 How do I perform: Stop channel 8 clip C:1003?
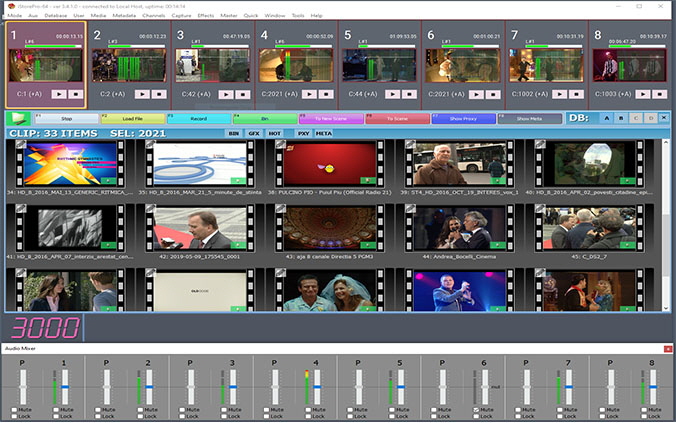pos(659,94)
